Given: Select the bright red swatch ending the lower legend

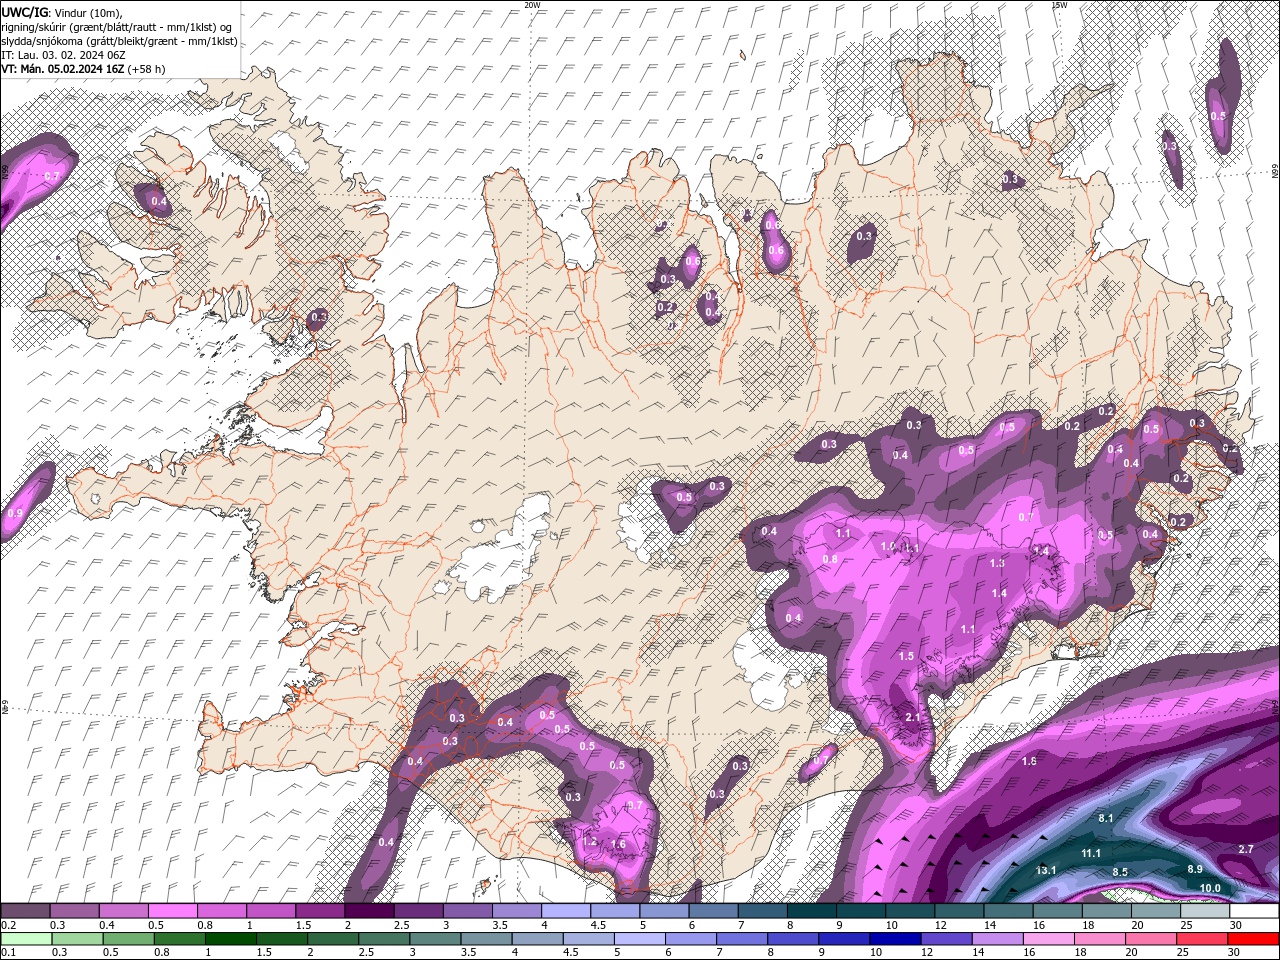Looking at the screenshot, I should 1253,939.
